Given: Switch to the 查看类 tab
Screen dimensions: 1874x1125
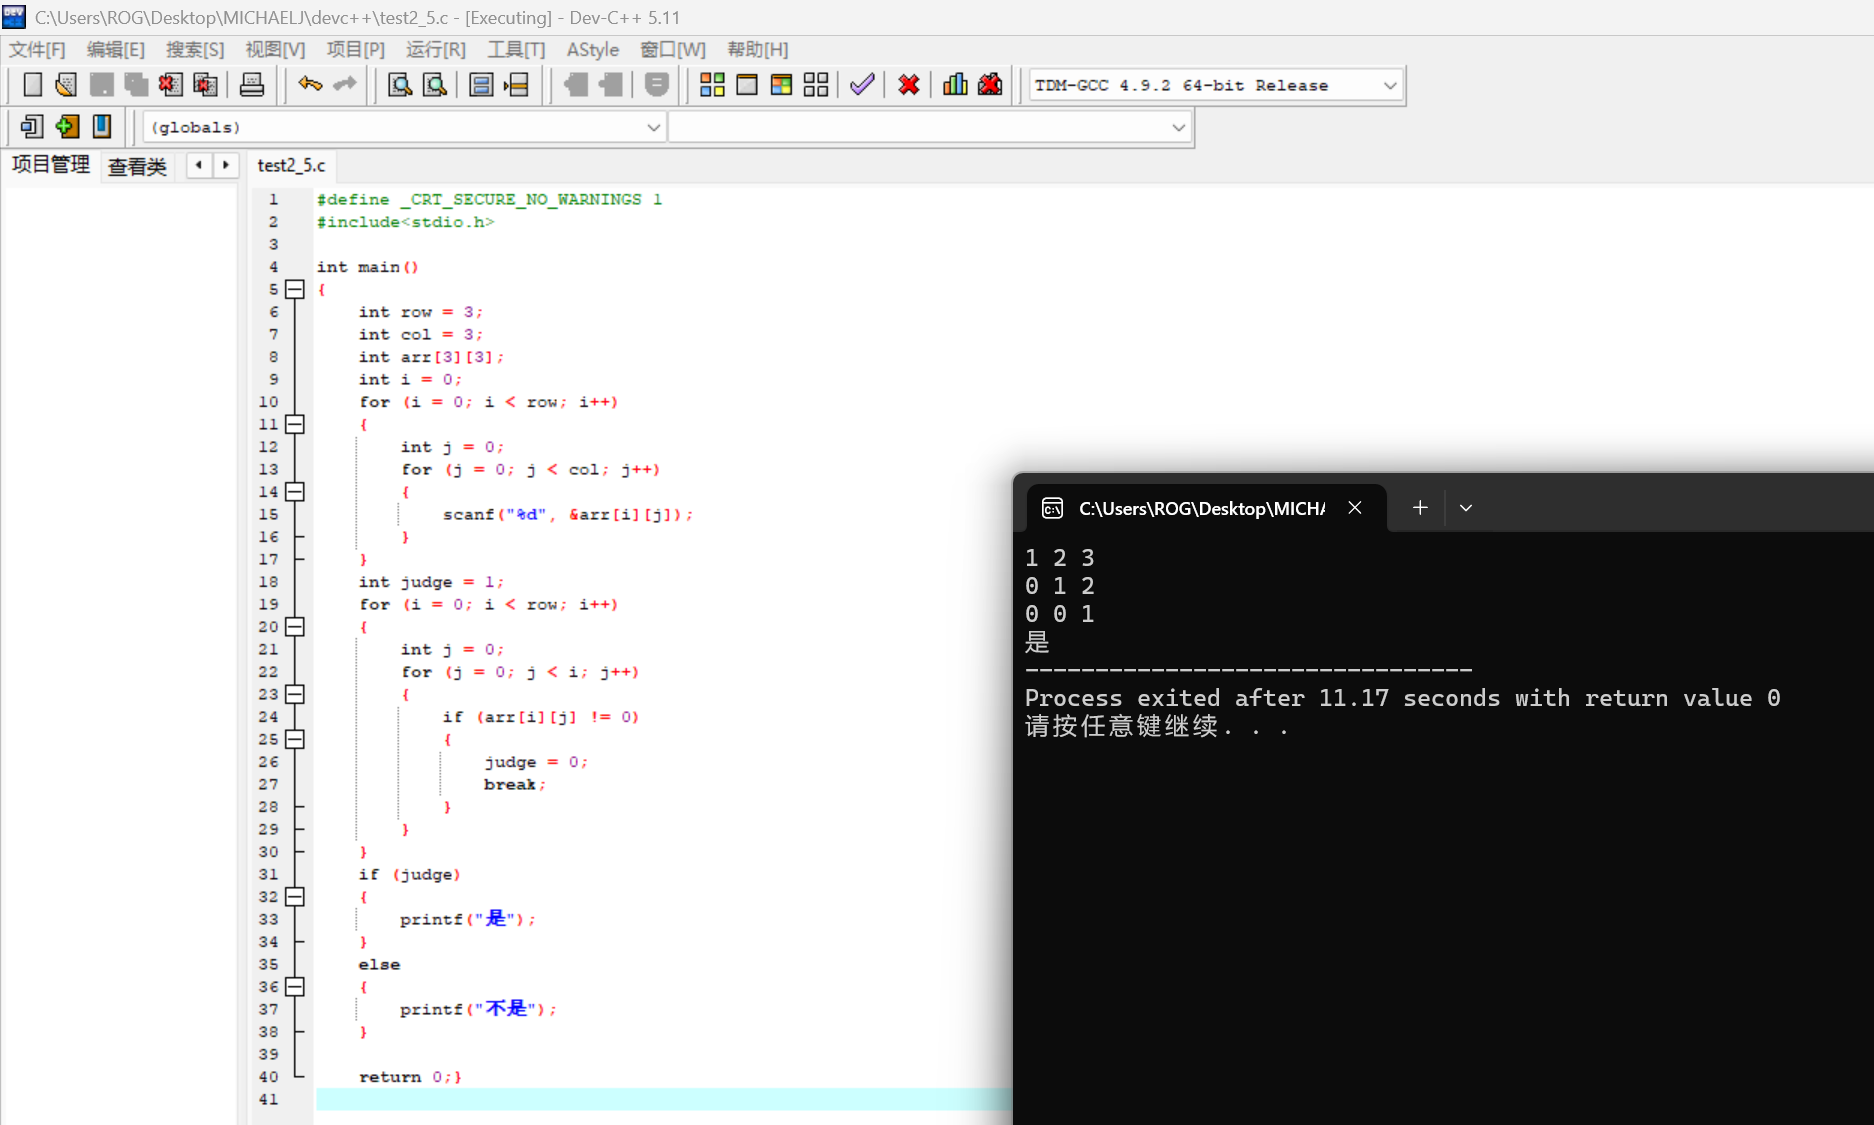Looking at the screenshot, I should [137, 166].
